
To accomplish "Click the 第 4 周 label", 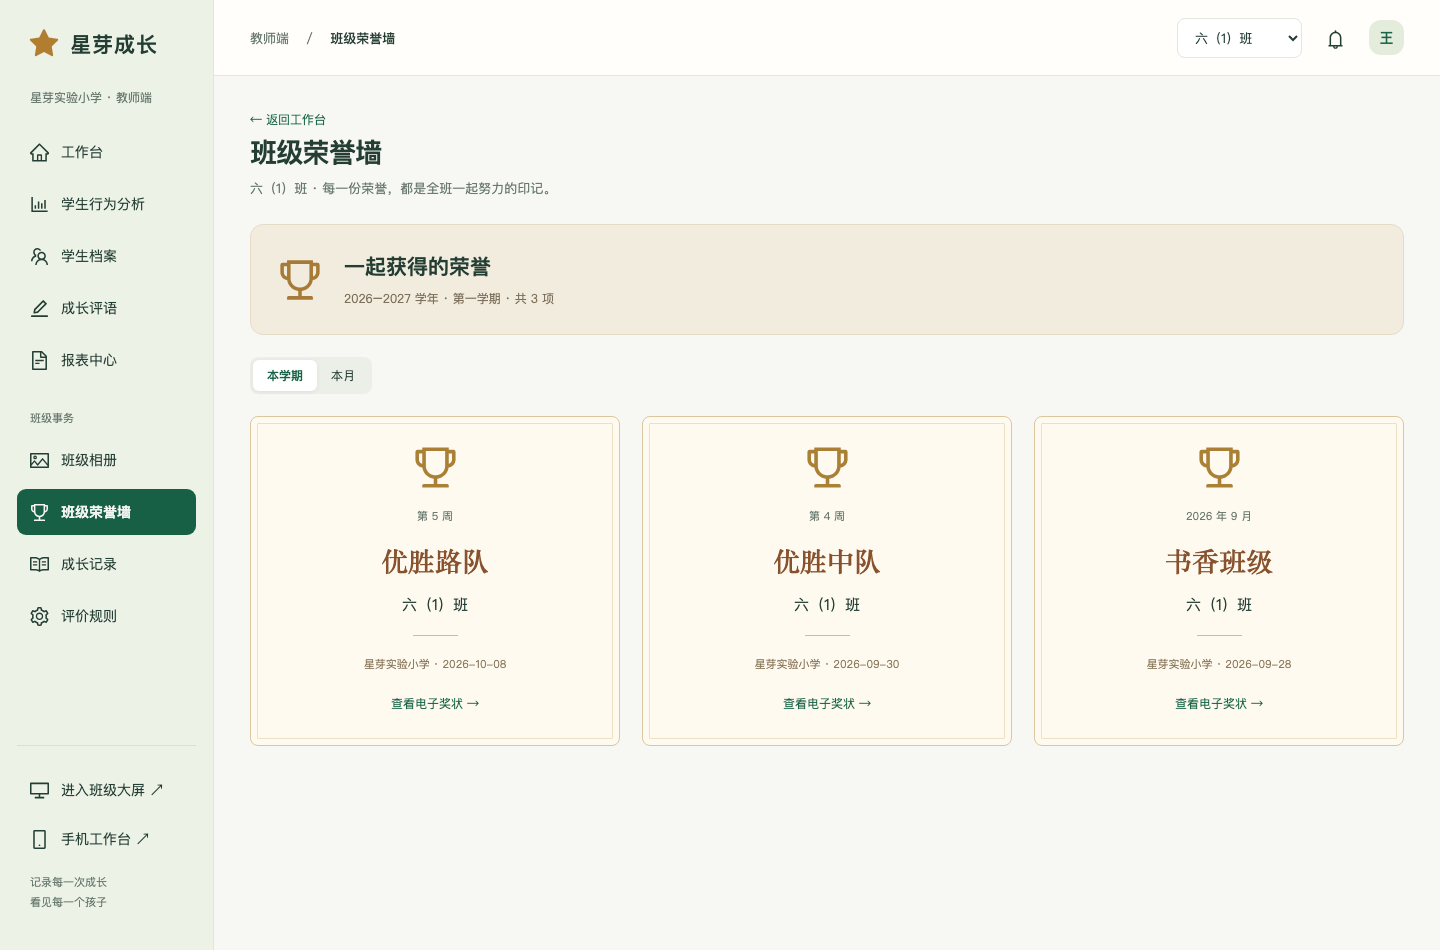I will (827, 516).
